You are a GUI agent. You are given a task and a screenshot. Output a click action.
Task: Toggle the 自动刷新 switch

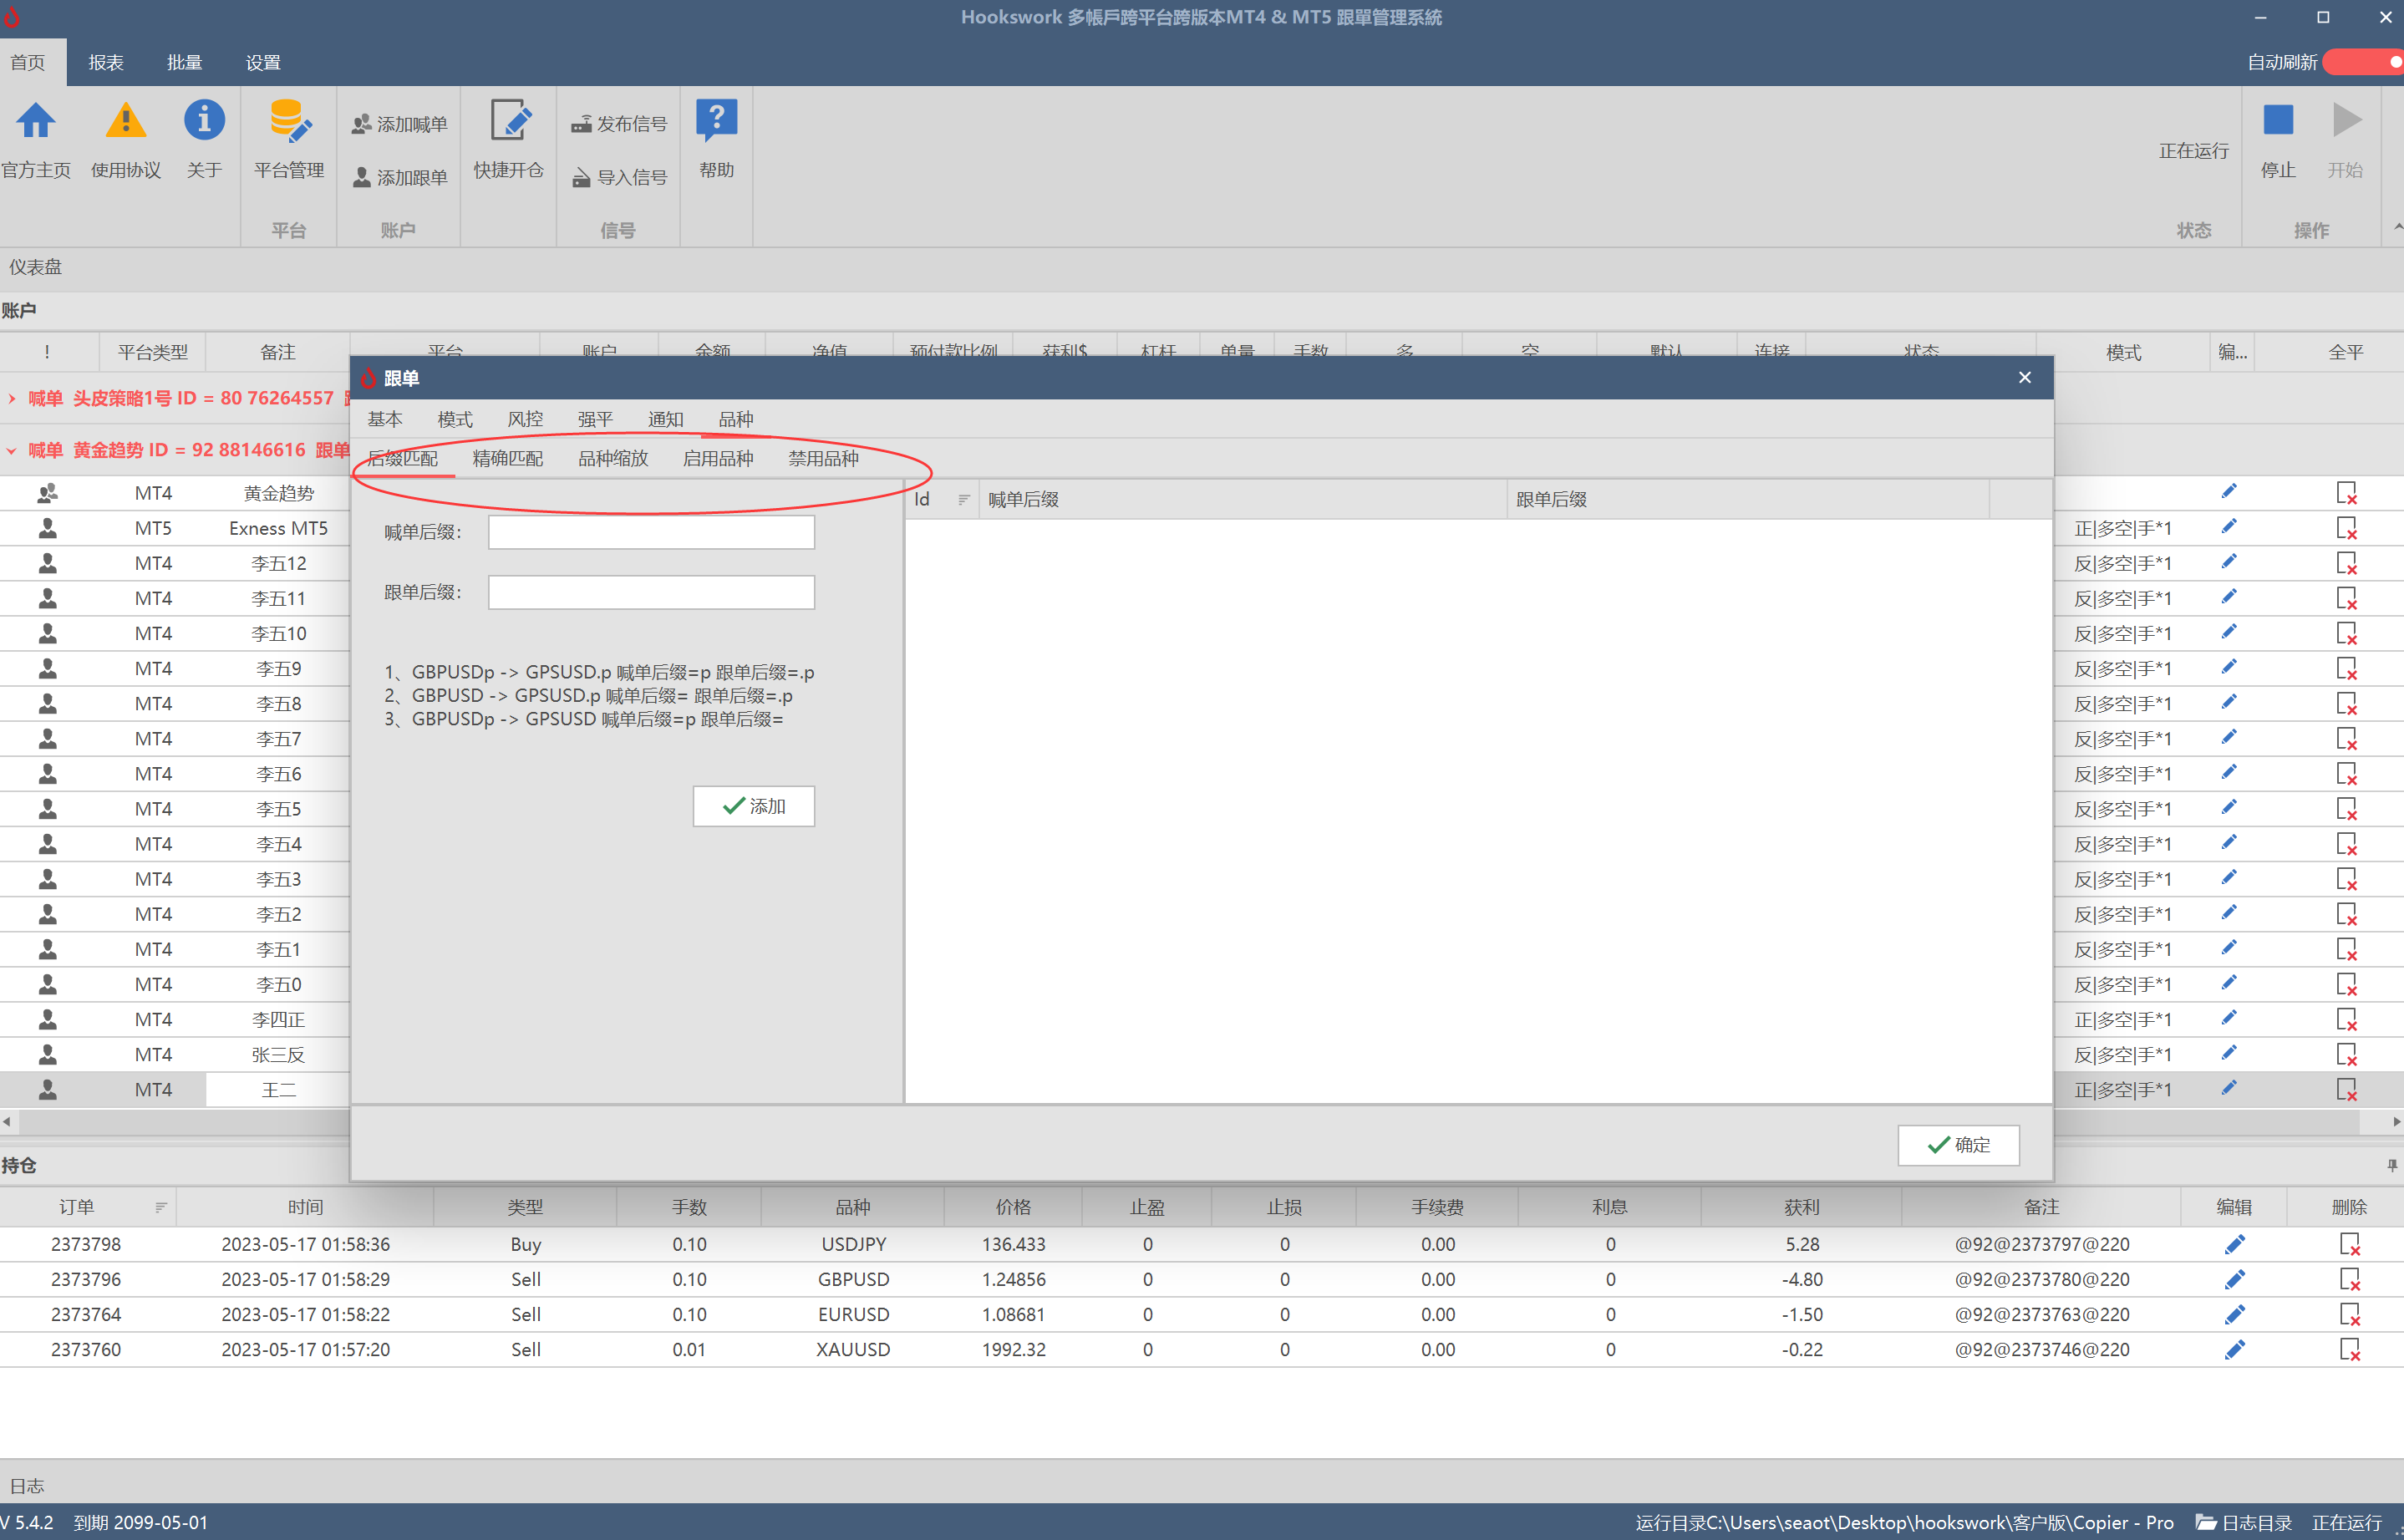coord(2364,62)
